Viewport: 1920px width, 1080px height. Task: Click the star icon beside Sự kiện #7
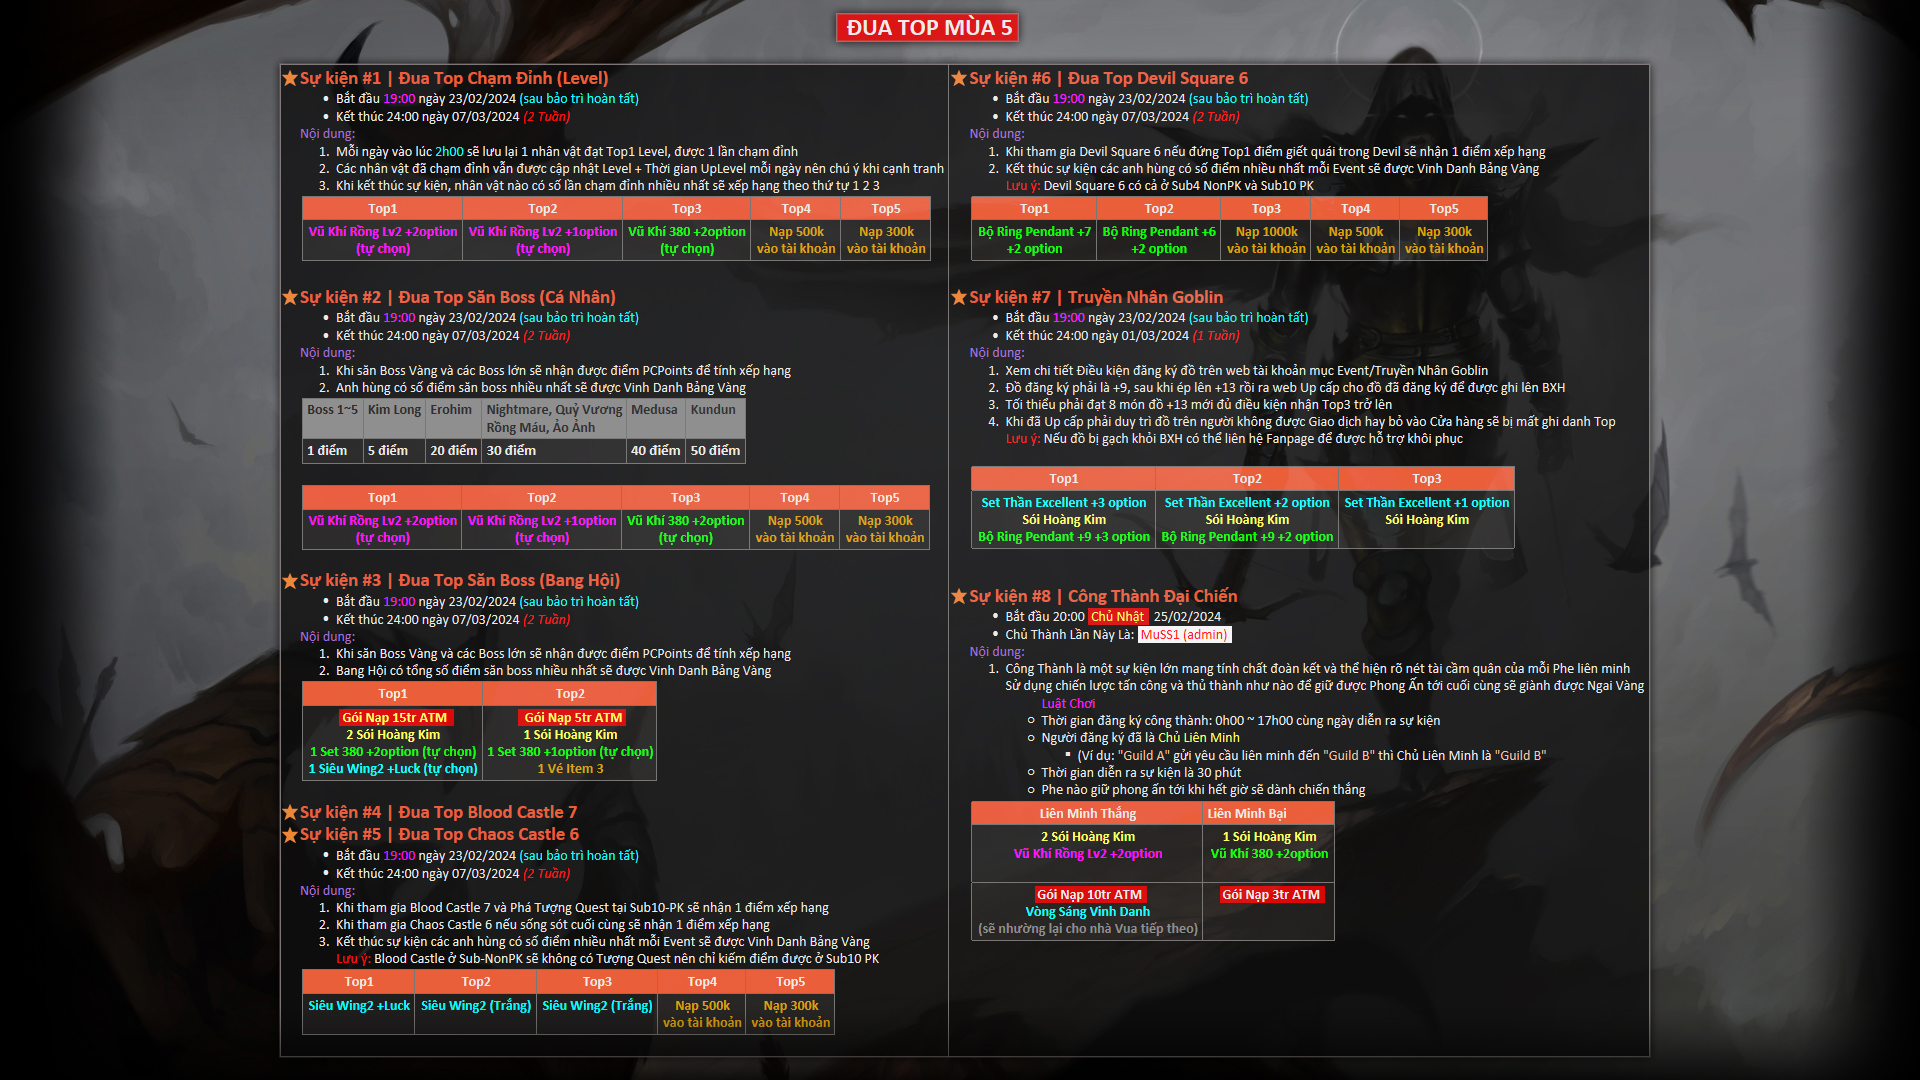pos(959,297)
